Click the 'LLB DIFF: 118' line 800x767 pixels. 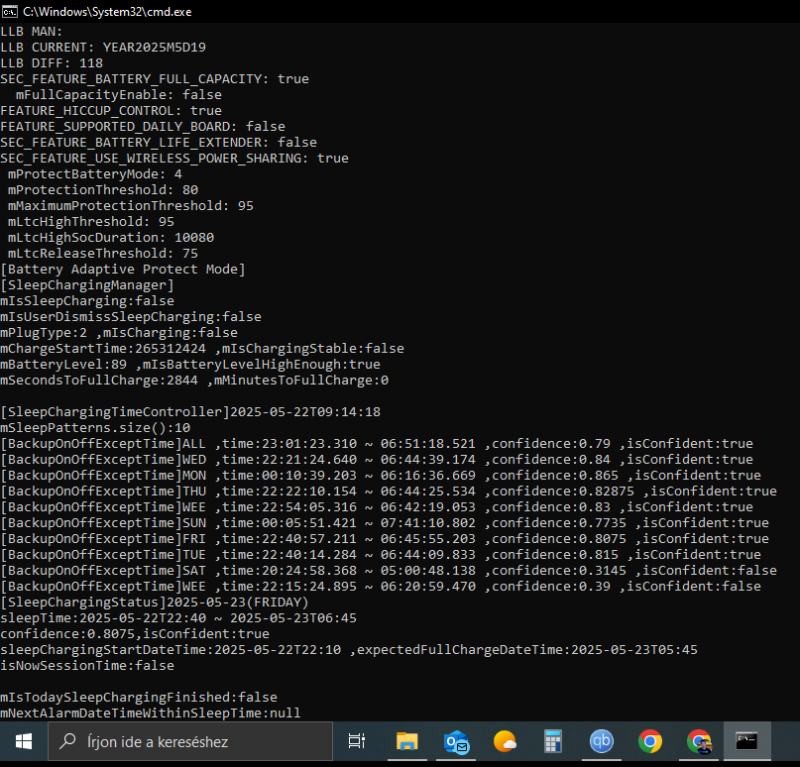click(x=52, y=63)
